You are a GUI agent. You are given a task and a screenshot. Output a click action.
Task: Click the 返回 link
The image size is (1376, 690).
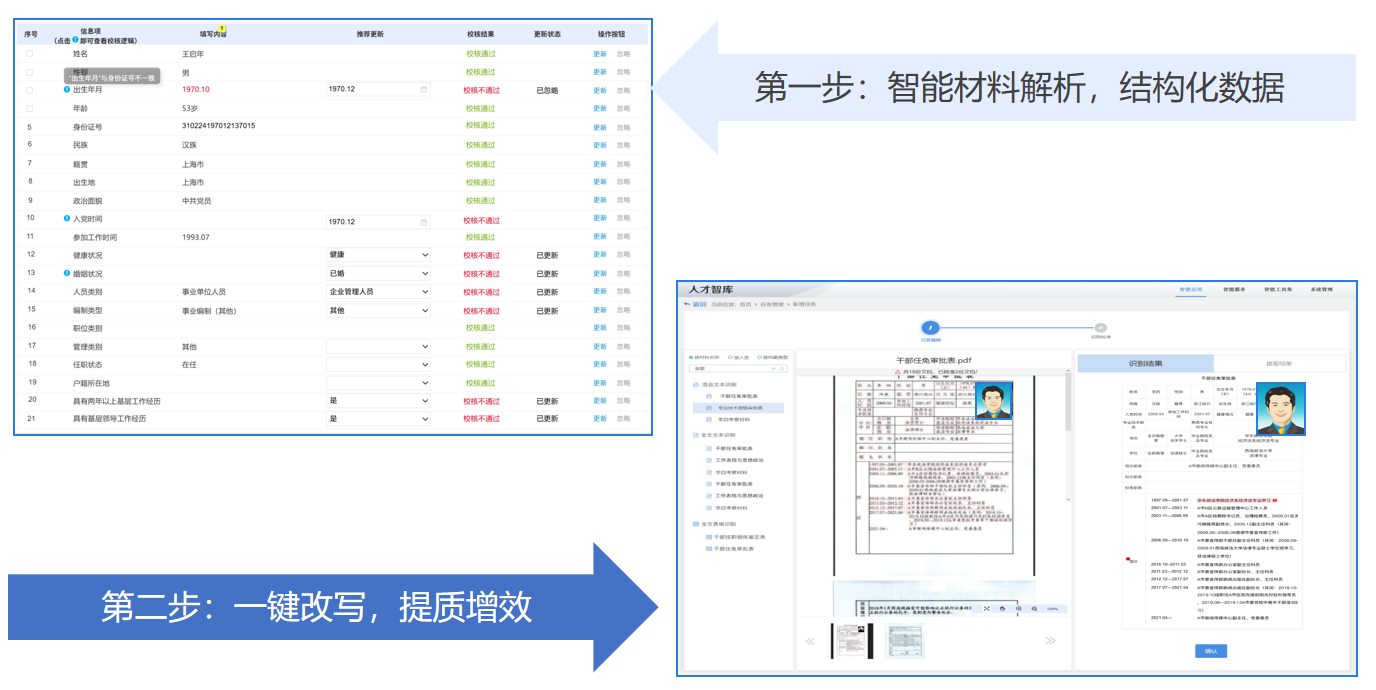(700, 304)
